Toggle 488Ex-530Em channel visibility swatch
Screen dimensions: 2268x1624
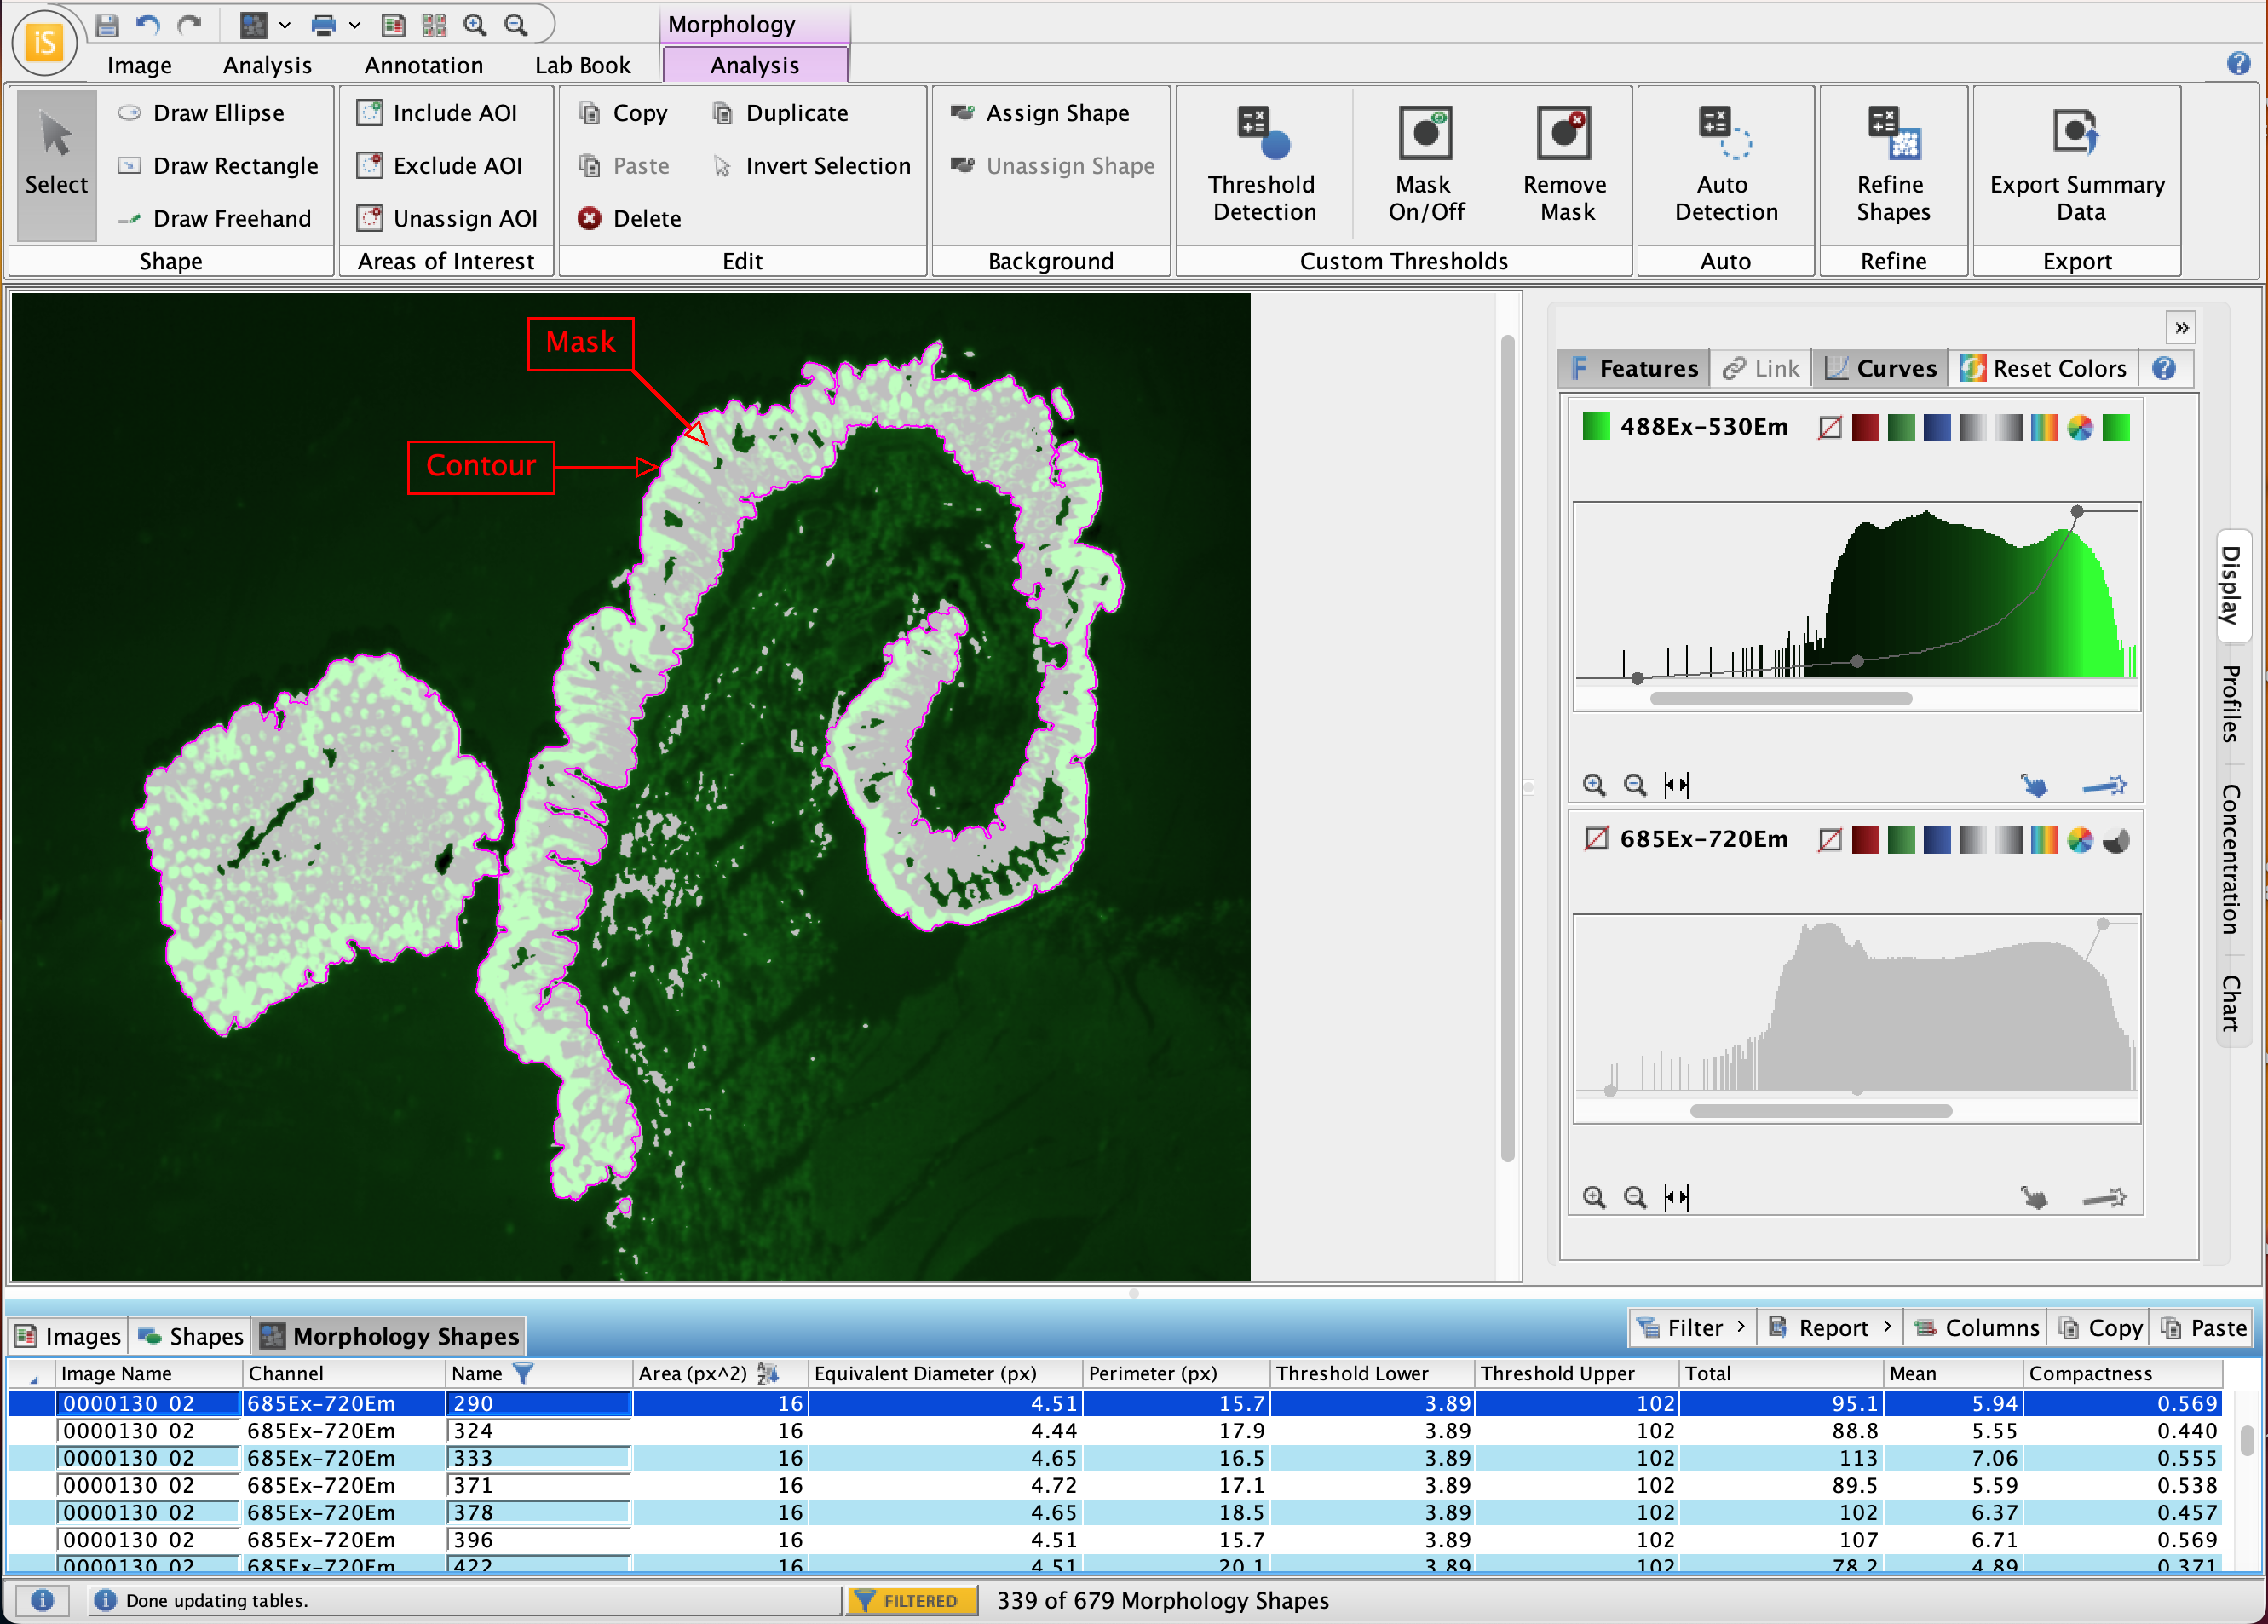pyautogui.click(x=1597, y=427)
